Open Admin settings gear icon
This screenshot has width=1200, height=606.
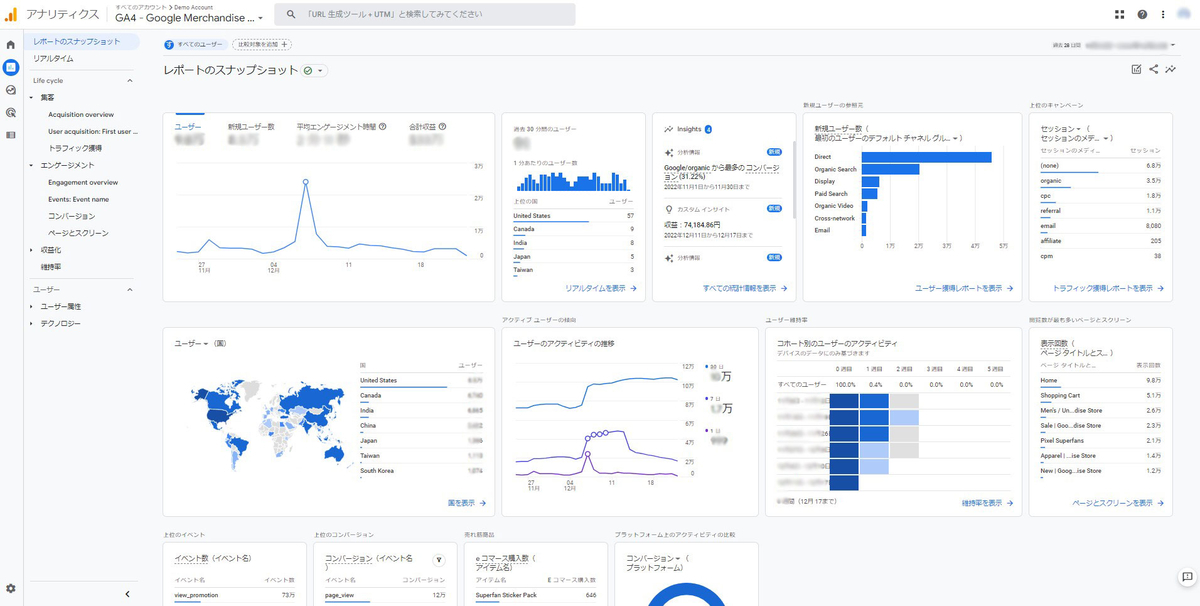11,588
